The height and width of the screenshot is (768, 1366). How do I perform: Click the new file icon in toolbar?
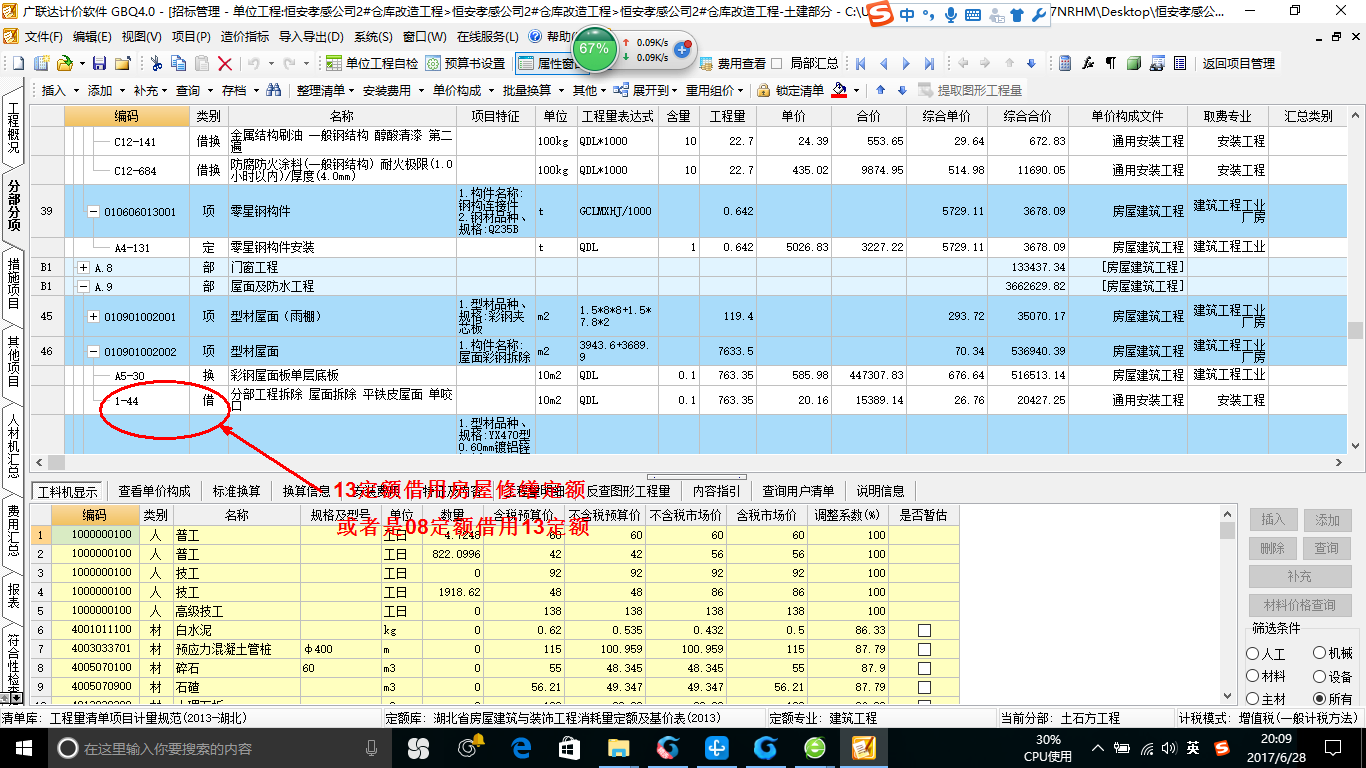(18, 63)
